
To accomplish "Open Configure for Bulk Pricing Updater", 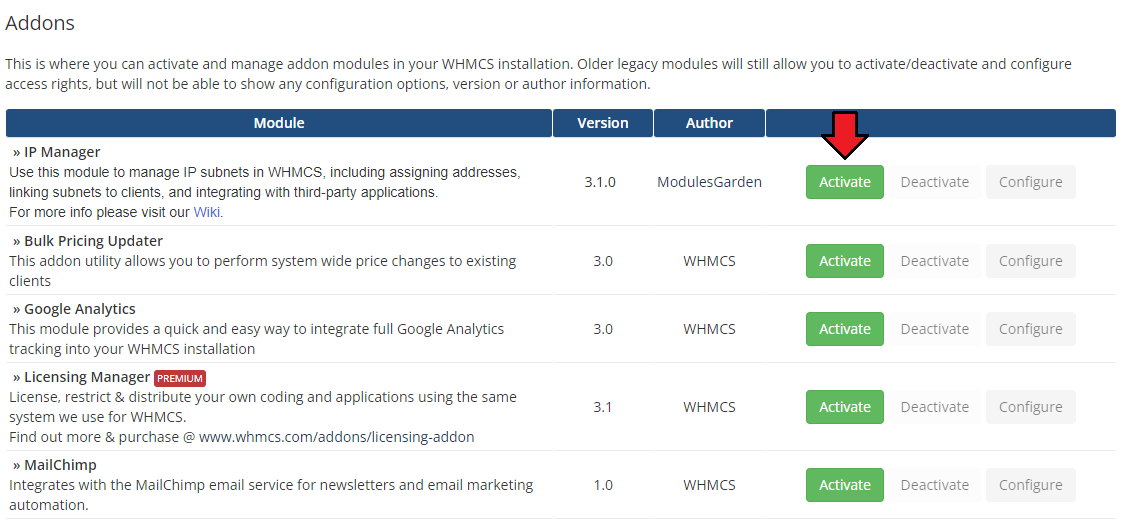I will click(1030, 261).
